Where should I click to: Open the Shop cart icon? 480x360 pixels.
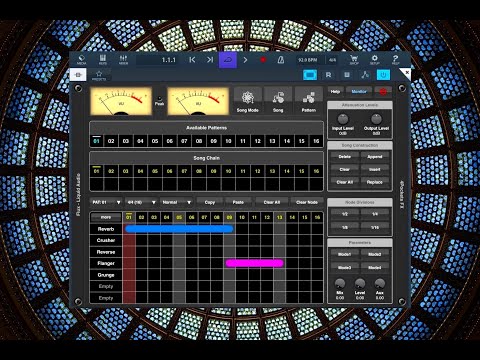pyautogui.click(x=354, y=60)
